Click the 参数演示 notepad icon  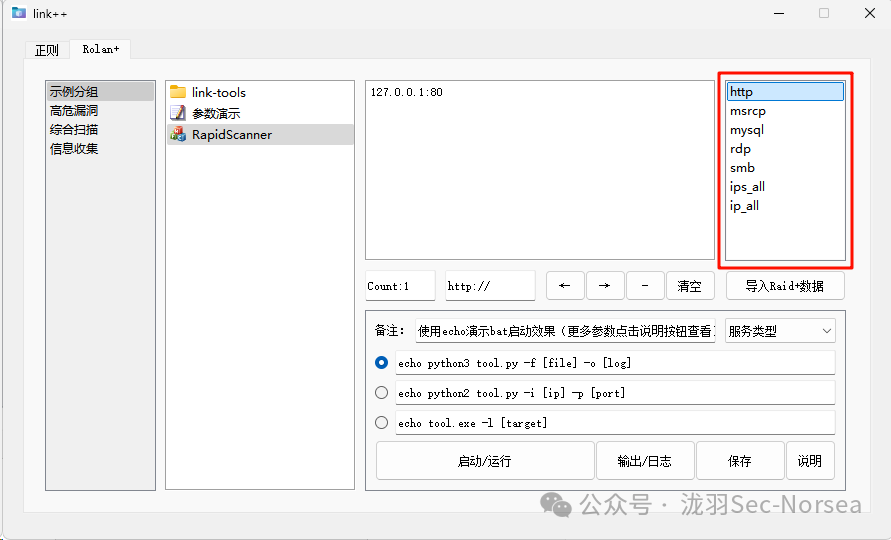coord(178,113)
